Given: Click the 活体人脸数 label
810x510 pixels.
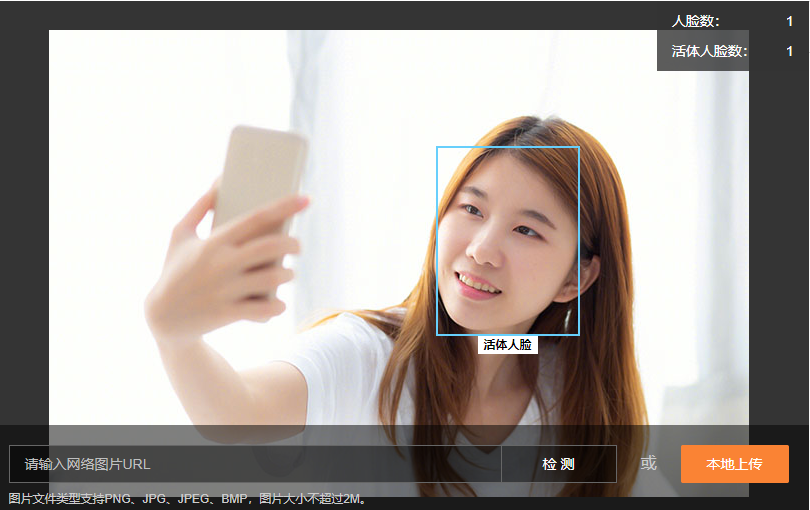Looking at the screenshot, I should (709, 51).
